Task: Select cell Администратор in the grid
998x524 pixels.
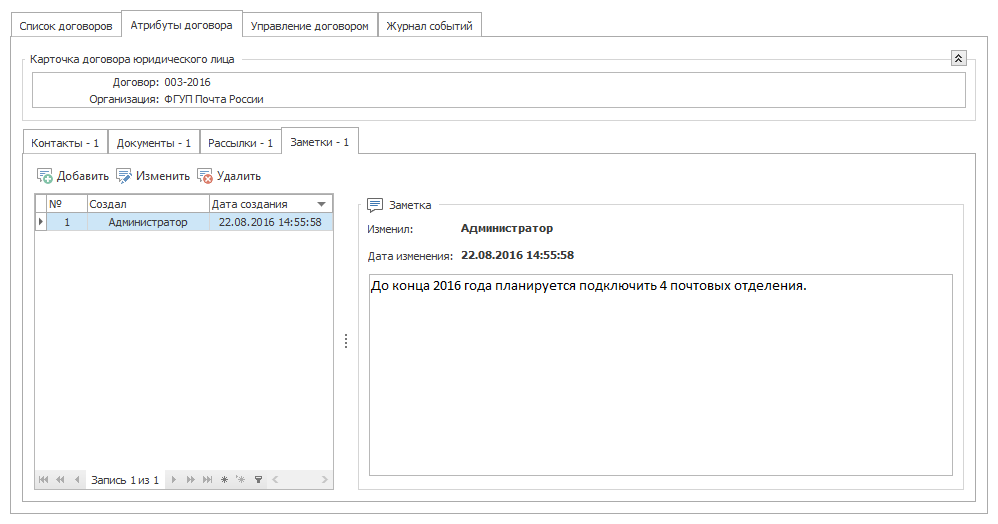Action: pyautogui.click(x=148, y=222)
